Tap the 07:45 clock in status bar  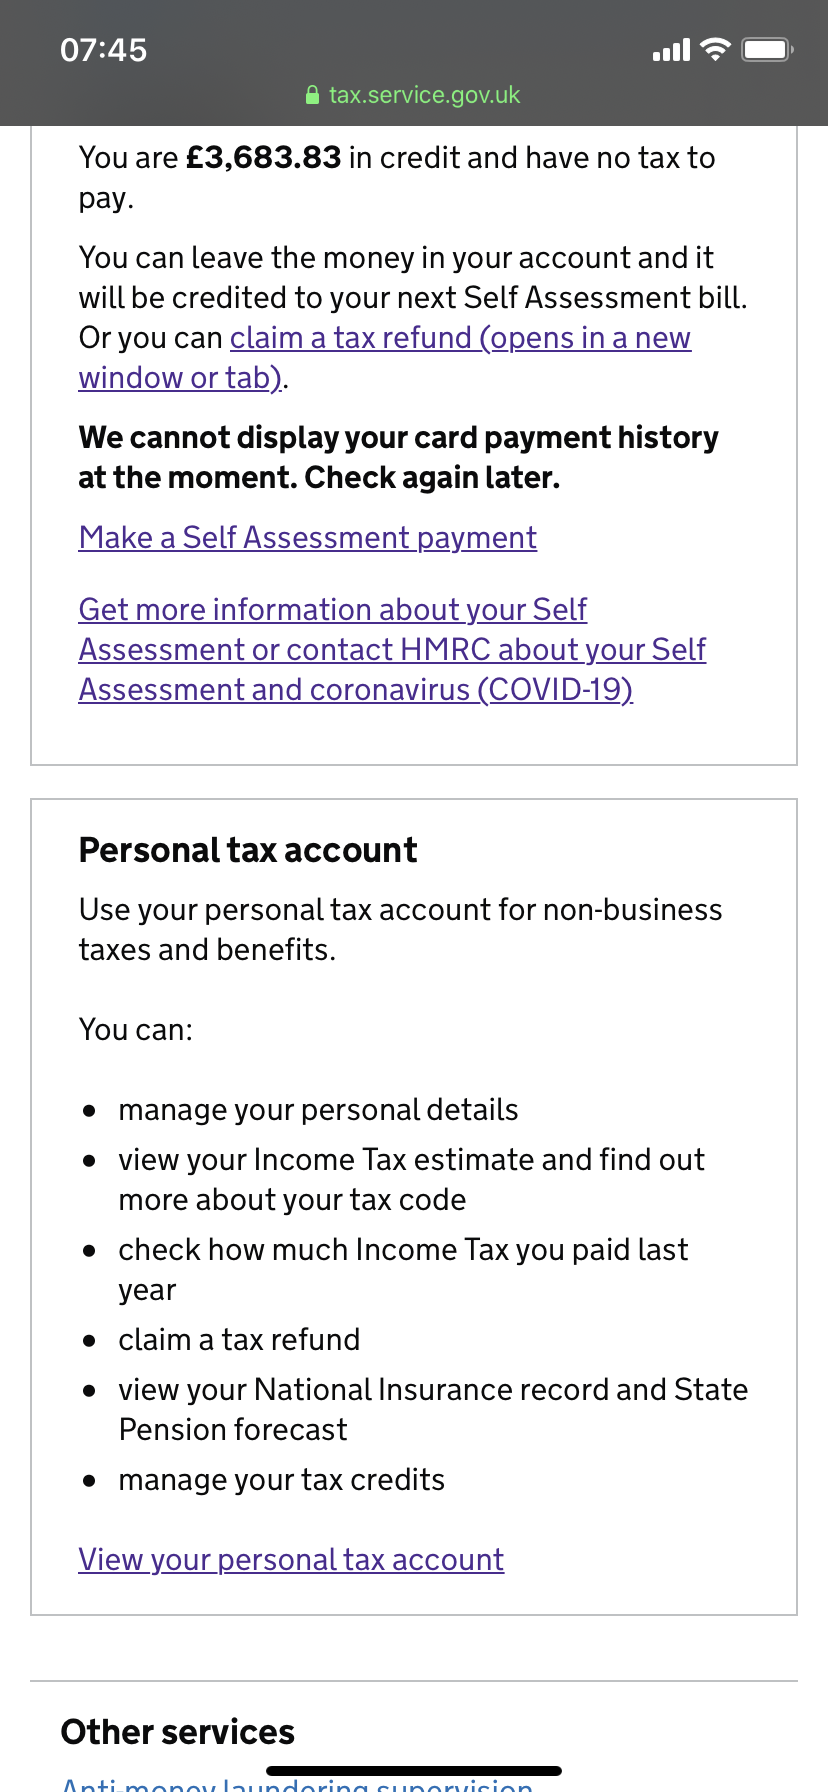coord(103,49)
